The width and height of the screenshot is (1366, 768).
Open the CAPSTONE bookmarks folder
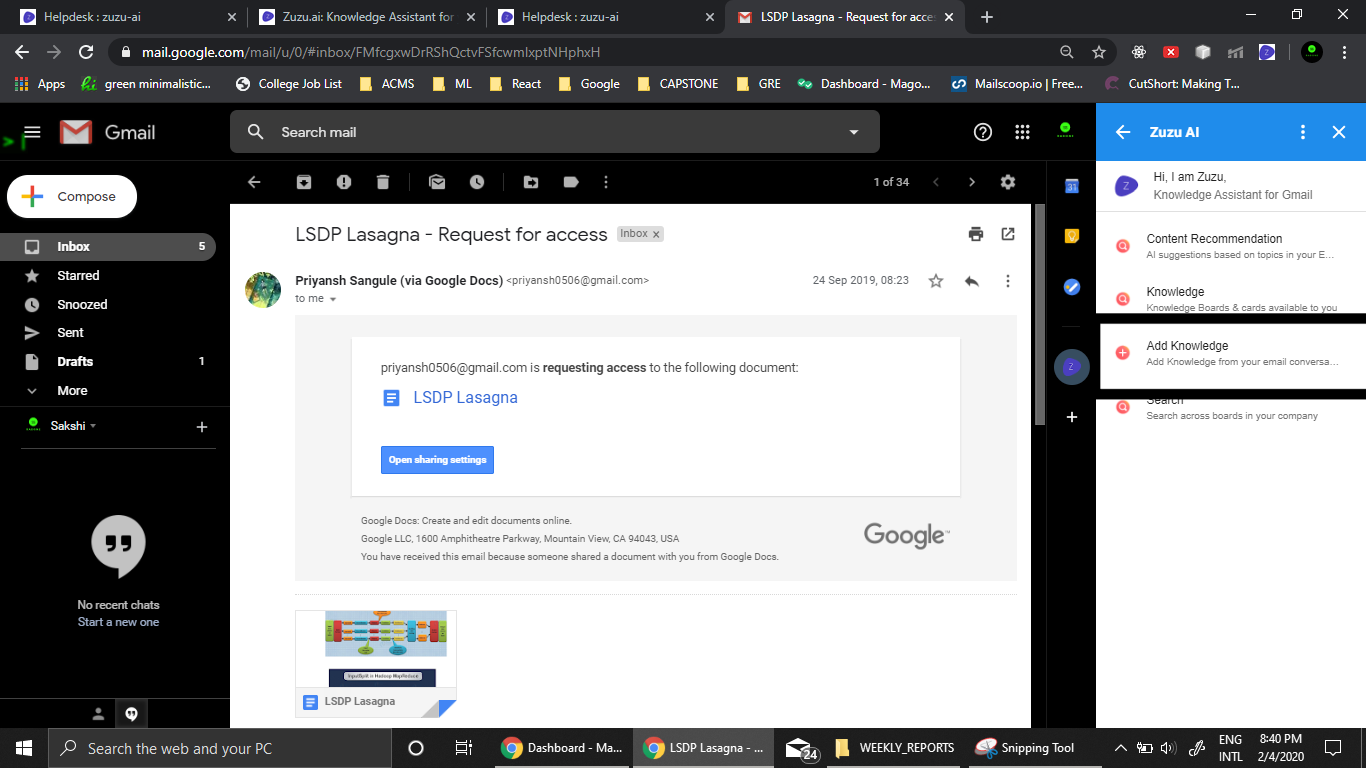coord(677,84)
